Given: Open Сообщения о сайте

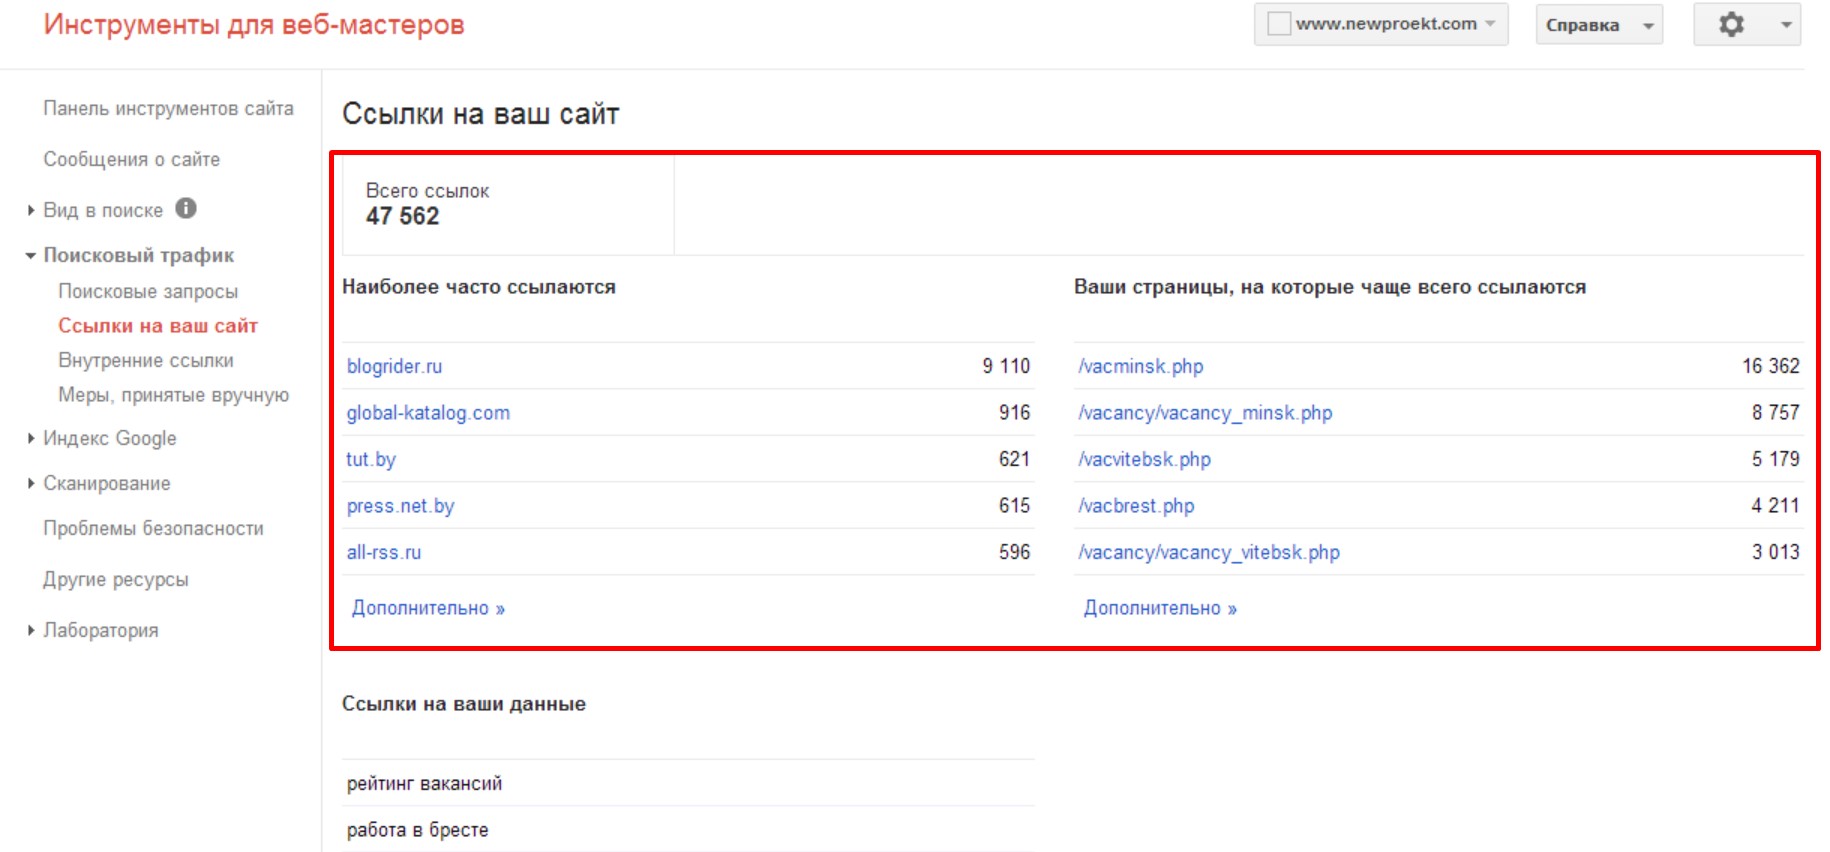Looking at the screenshot, I should tap(131, 159).
